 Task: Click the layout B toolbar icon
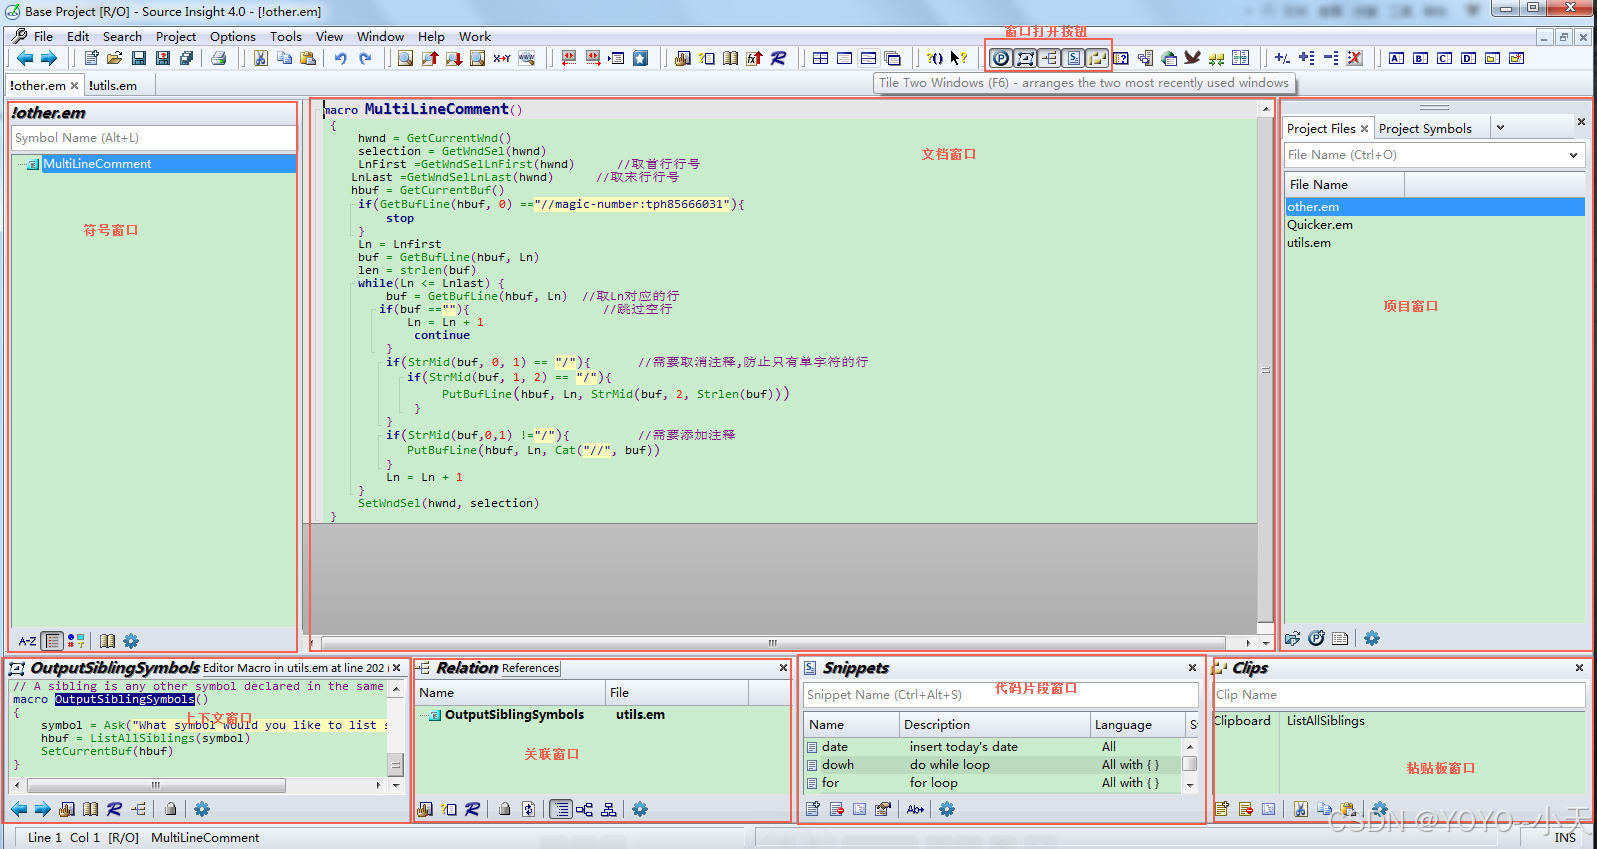[1420, 58]
